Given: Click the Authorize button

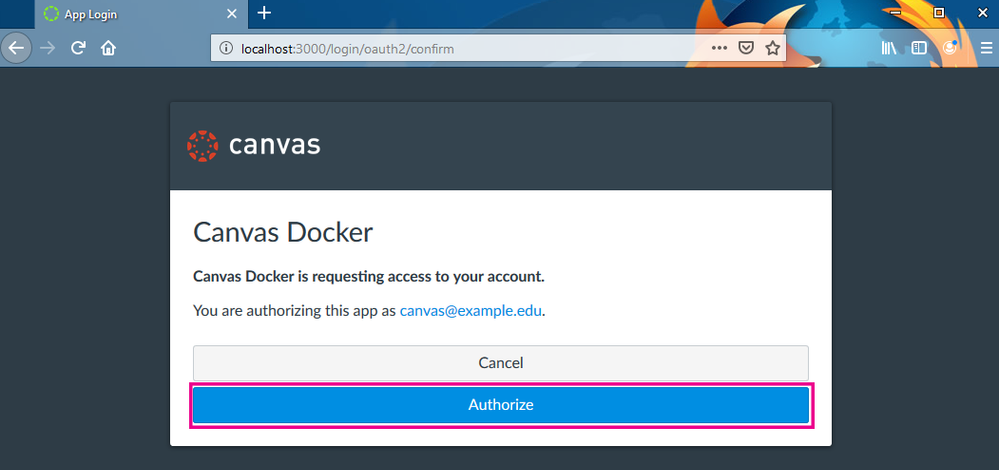Looking at the screenshot, I should 500,405.
